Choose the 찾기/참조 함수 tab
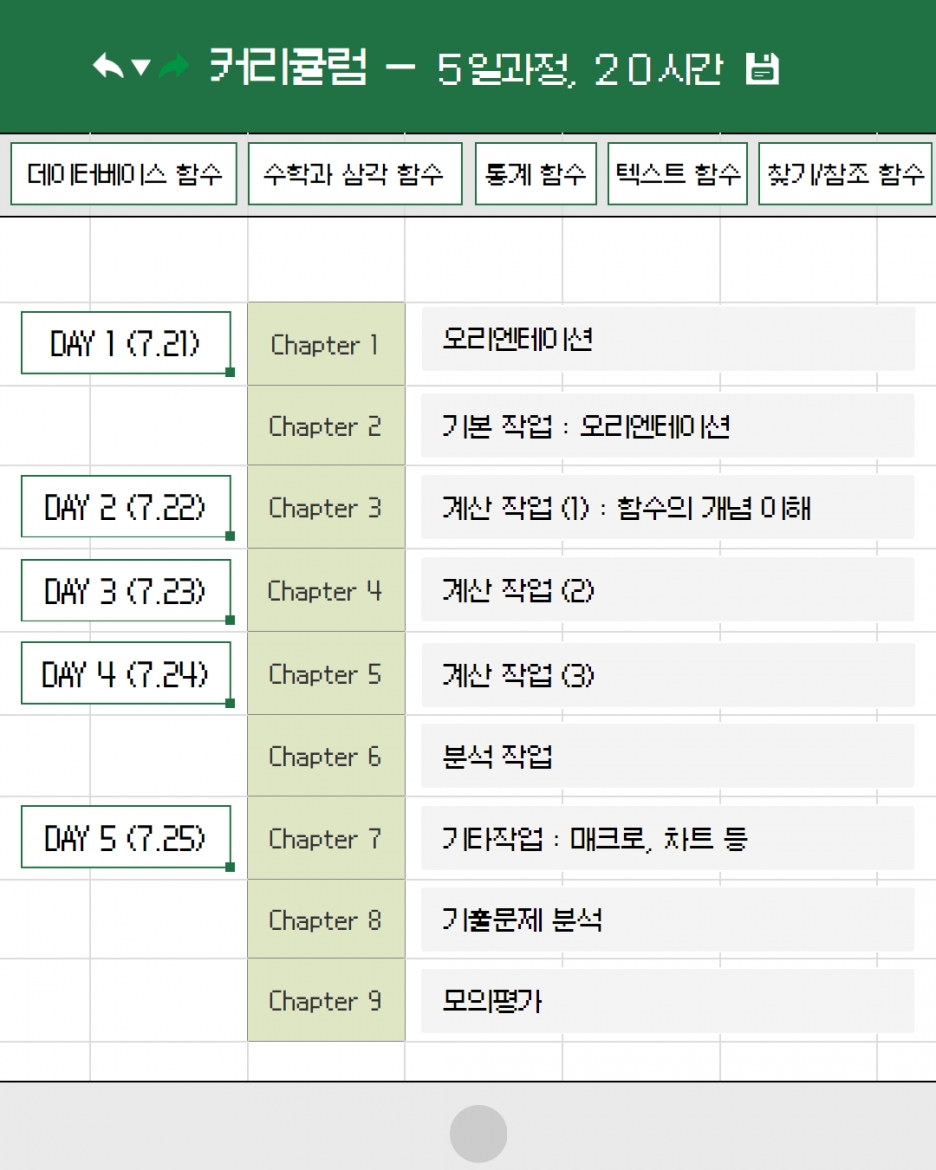Screen dimensions: 936x1170 pyautogui.click(x=846, y=174)
